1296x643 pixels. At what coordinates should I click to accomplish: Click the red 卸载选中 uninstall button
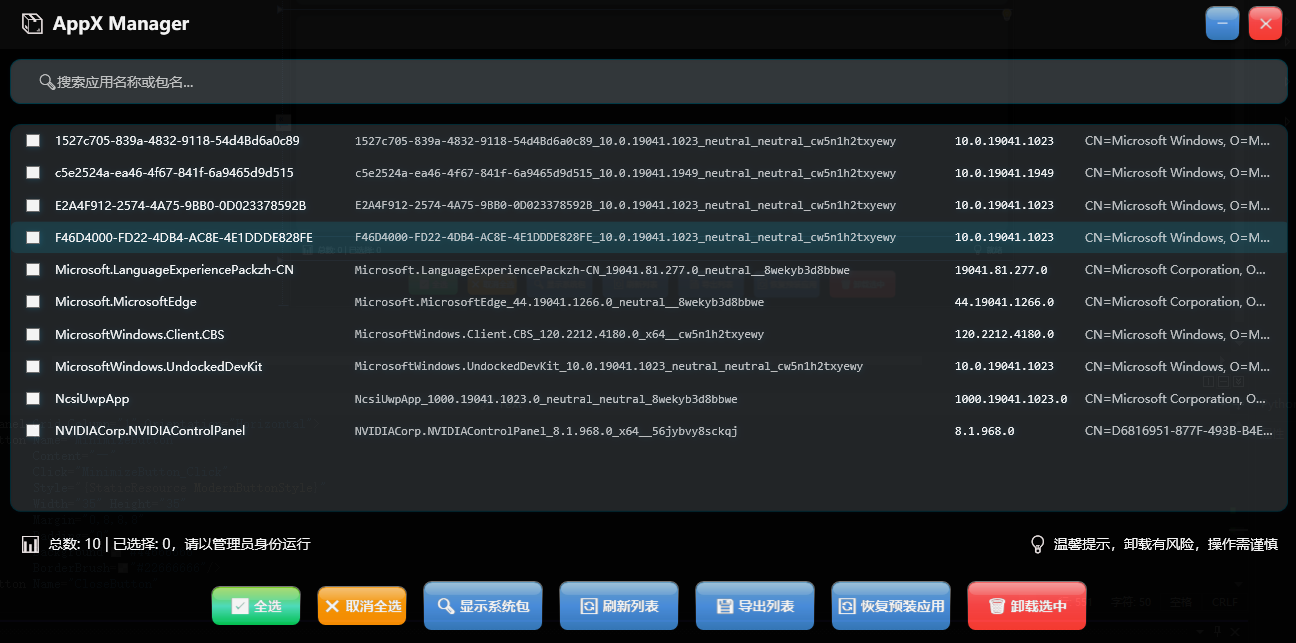tap(1027, 607)
